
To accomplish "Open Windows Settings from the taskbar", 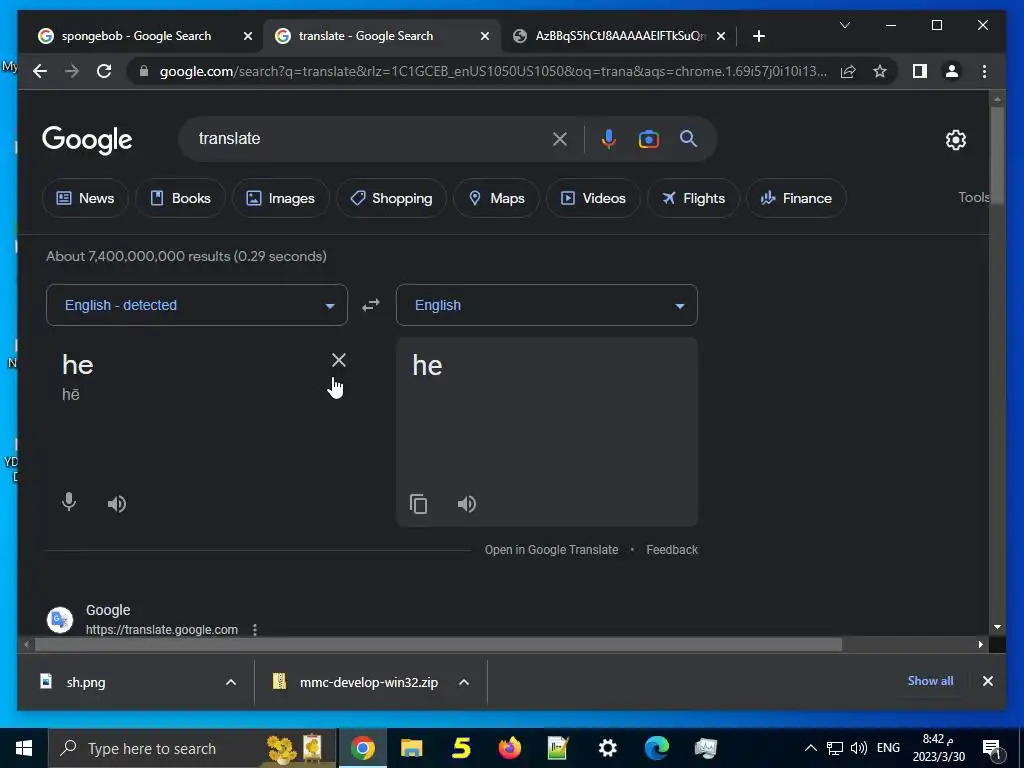I will 607,748.
